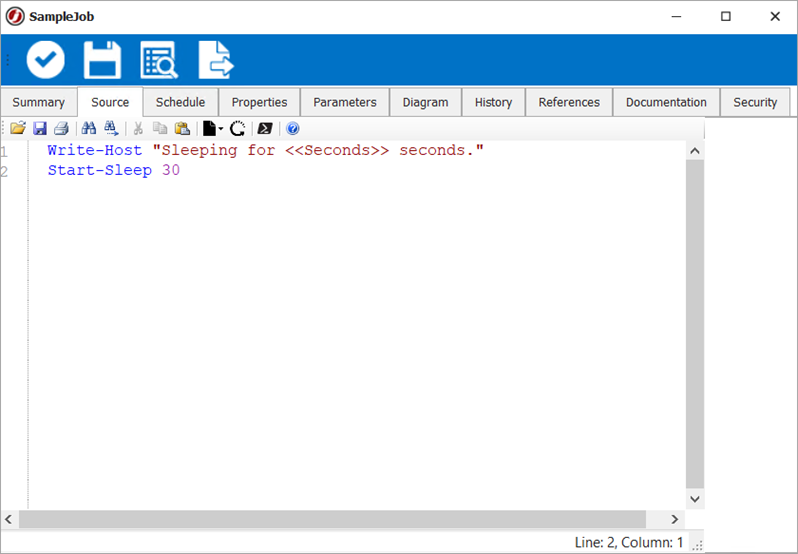Click the value 30 after Start-Sleep

(x=171, y=170)
